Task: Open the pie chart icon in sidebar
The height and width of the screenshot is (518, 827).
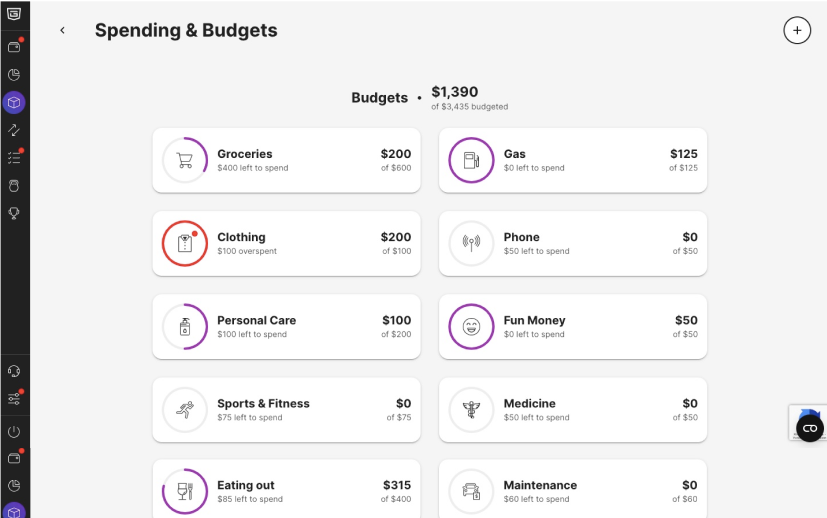Action: pyautogui.click(x=14, y=74)
